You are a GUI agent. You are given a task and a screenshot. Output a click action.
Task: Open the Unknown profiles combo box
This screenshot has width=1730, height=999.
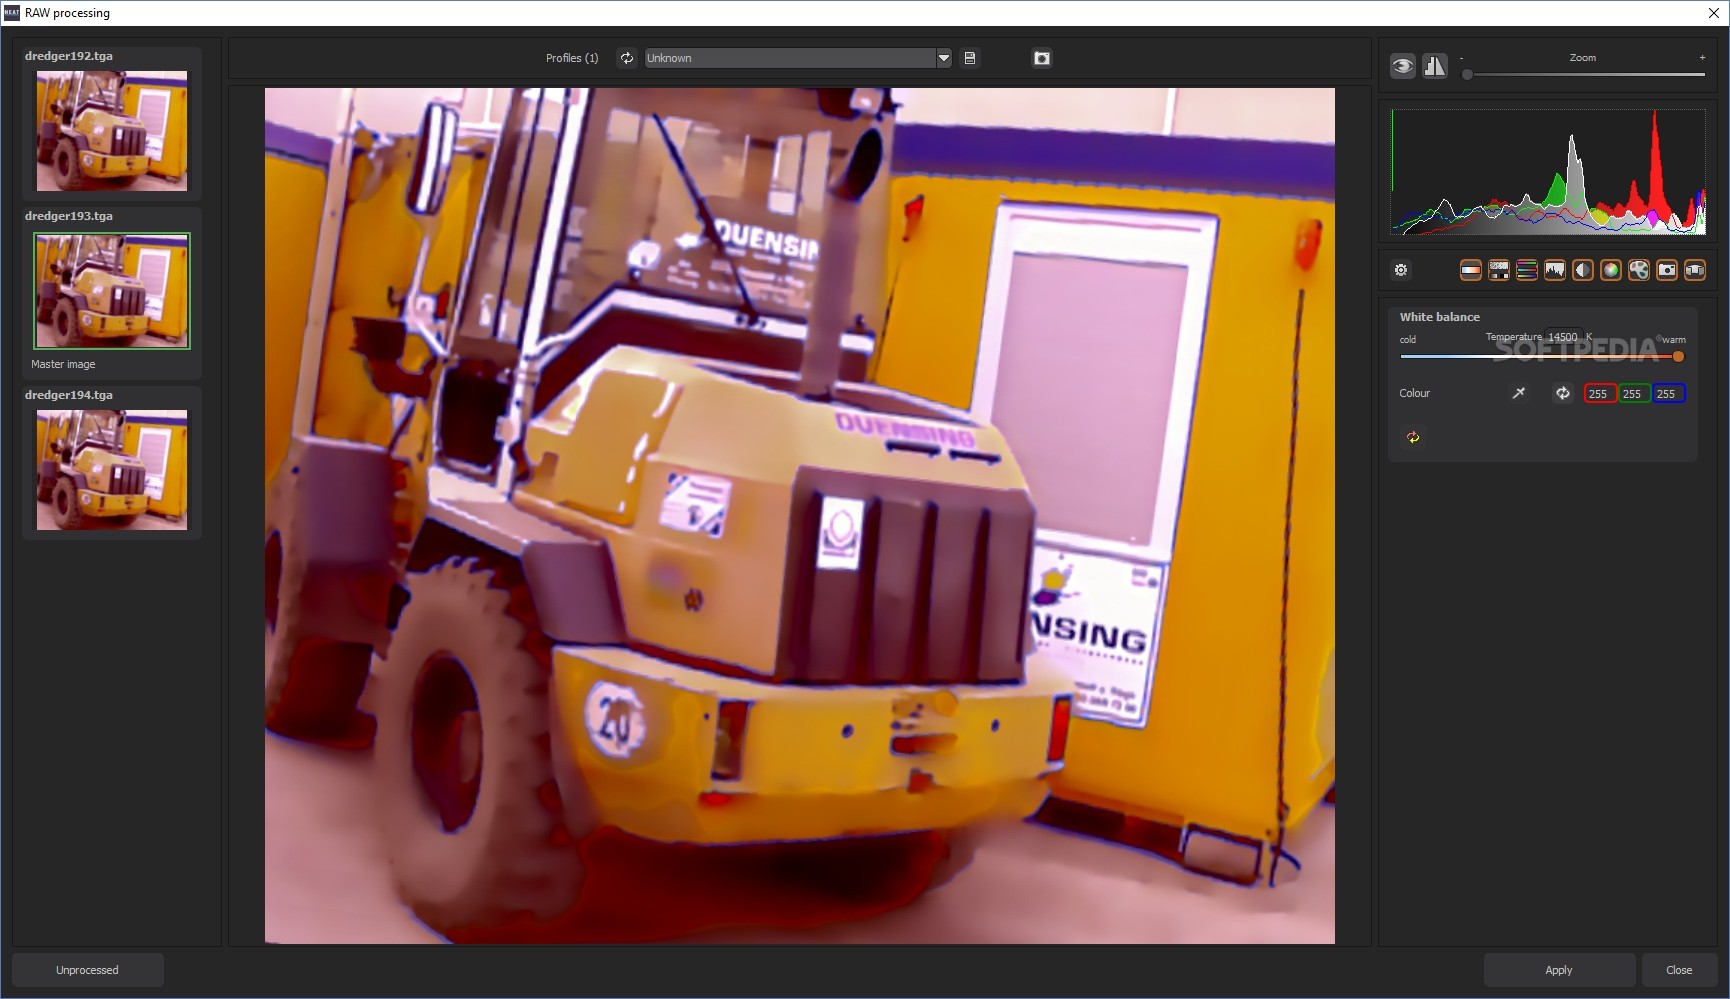(797, 58)
